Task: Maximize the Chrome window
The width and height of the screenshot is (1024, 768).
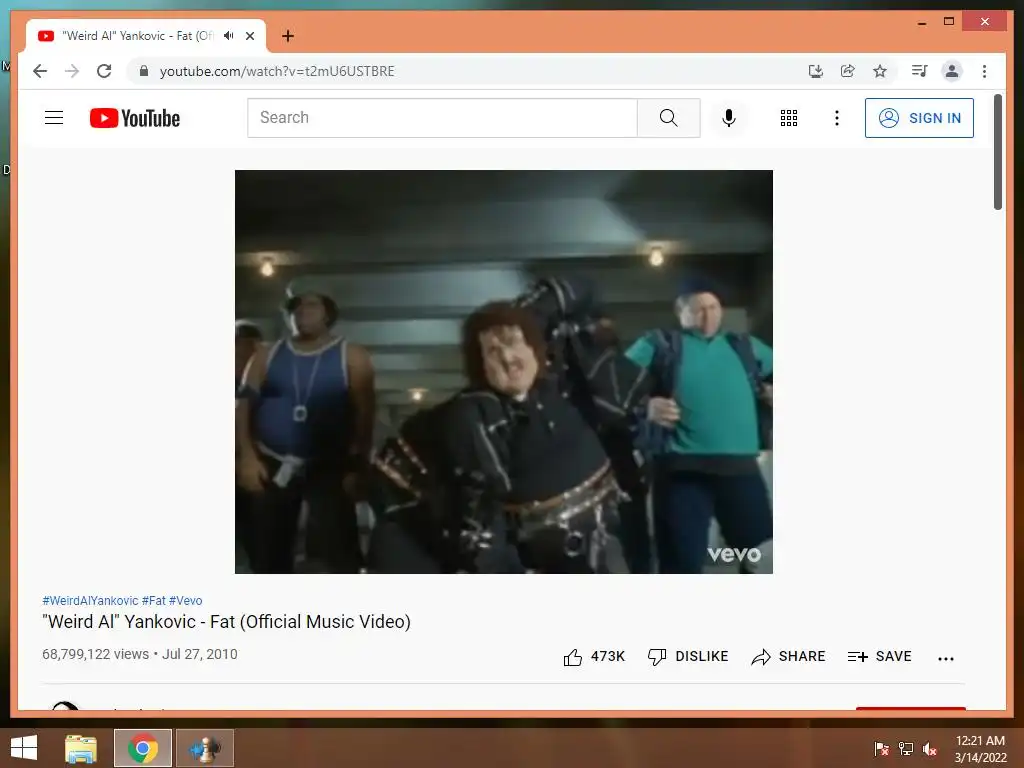Action: pos(949,22)
